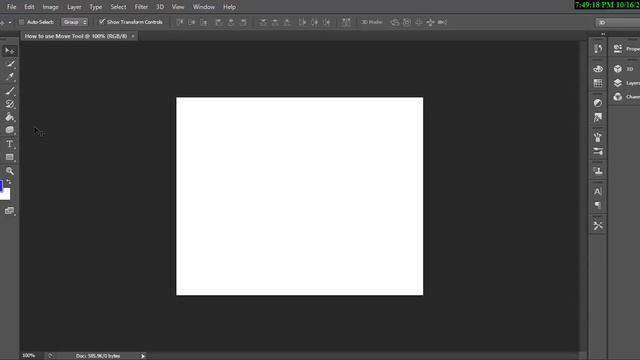Open the workspace switcher dropdown at top right

coord(618,22)
